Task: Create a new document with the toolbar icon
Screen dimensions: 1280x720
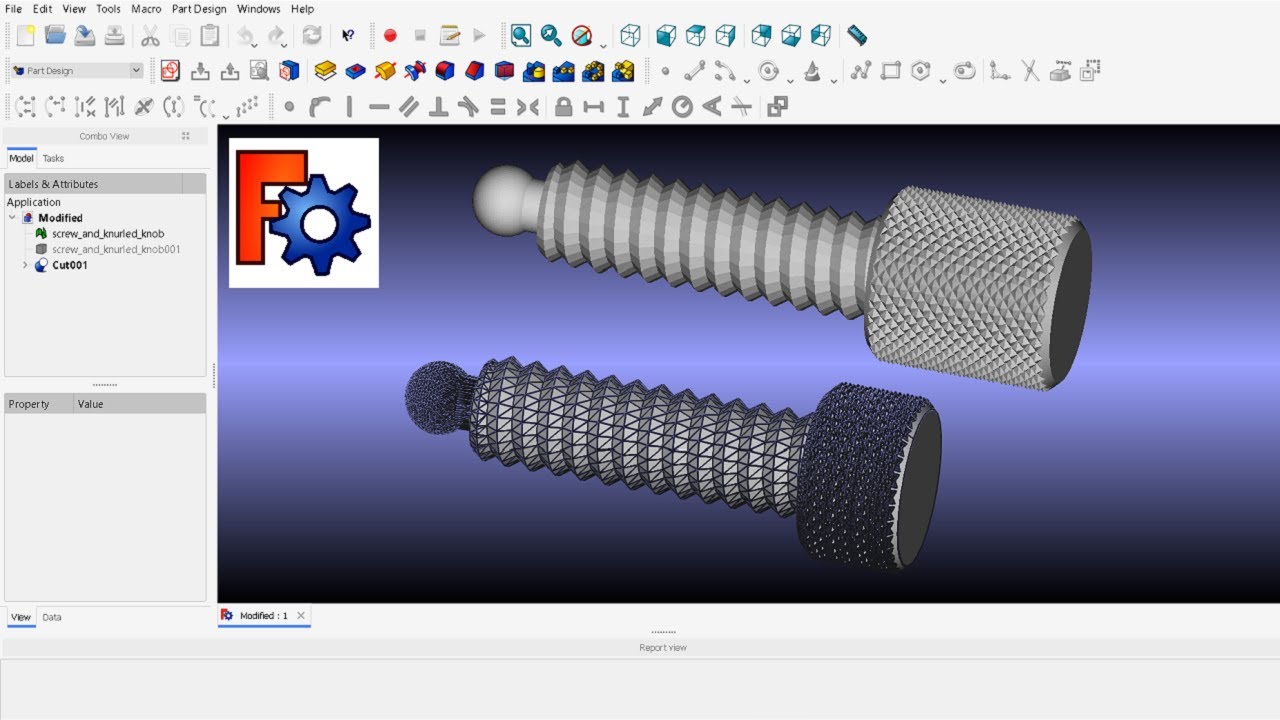Action: click(x=26, y=36)
